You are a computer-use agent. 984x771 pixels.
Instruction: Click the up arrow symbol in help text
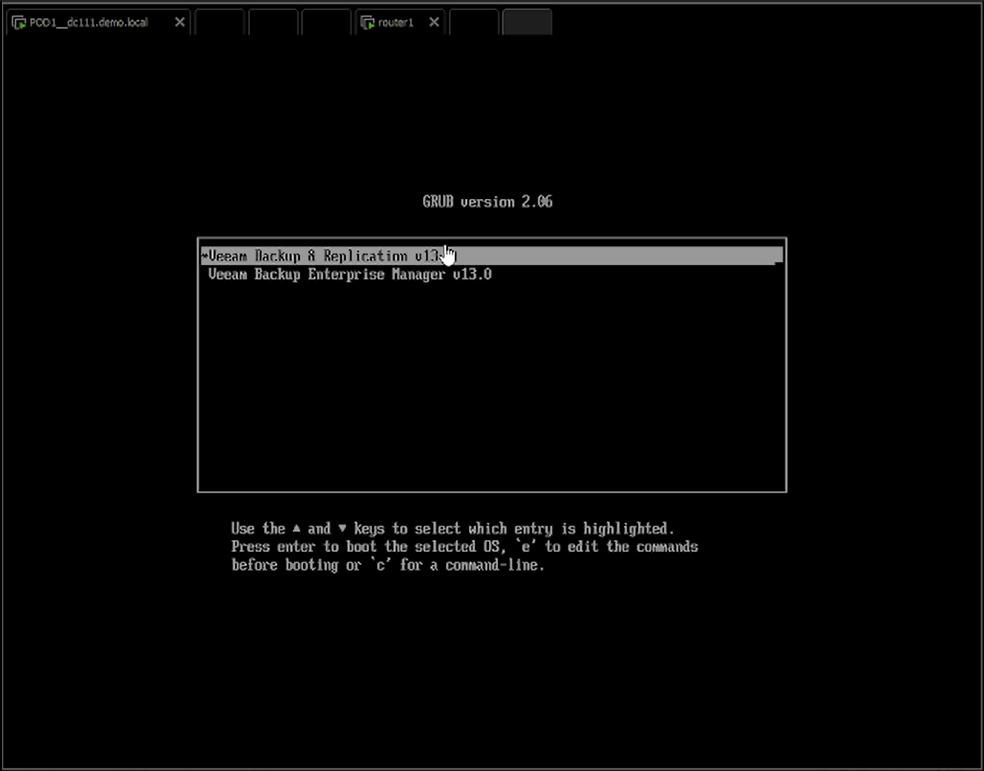click(x=297, y=528)
